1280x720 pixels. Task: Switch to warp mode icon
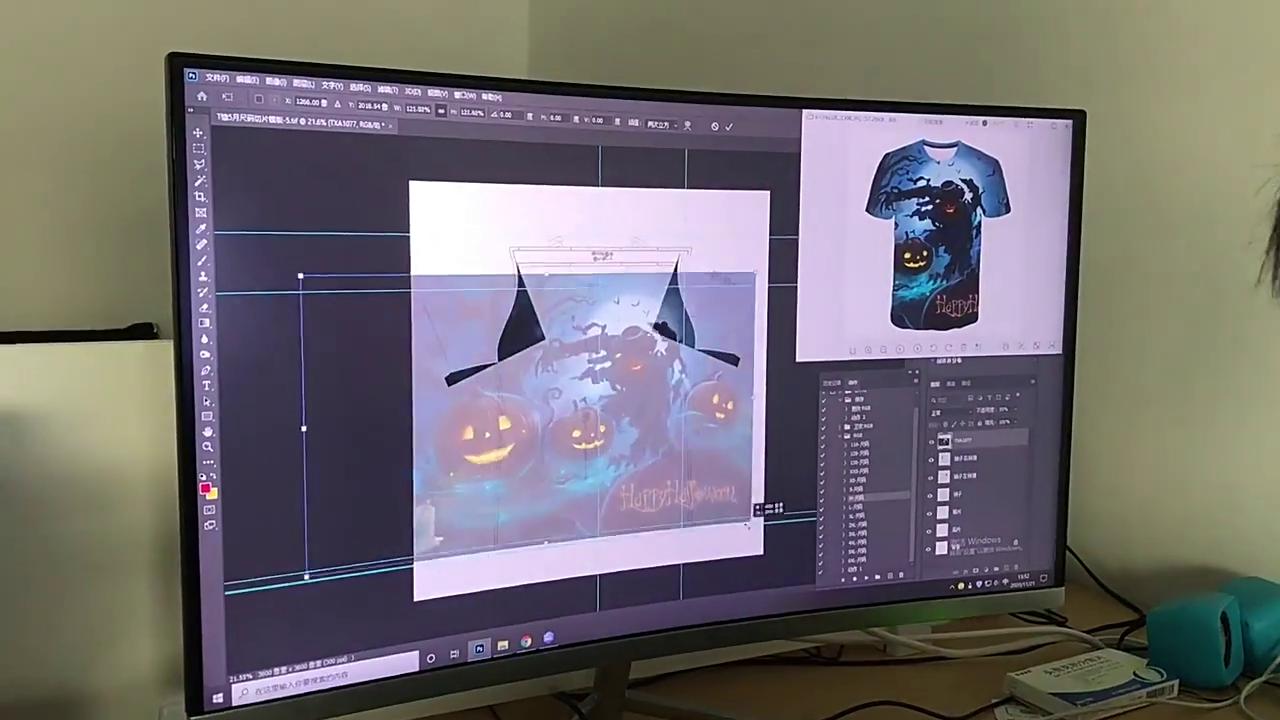(x=687, y=126)
